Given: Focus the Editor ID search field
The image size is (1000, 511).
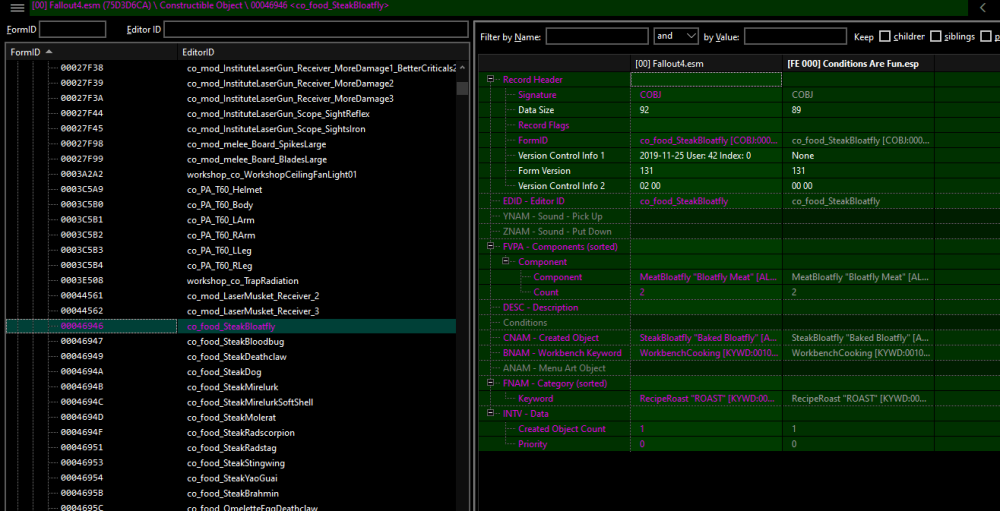Looking at the screenshot, I should [316, 29].
